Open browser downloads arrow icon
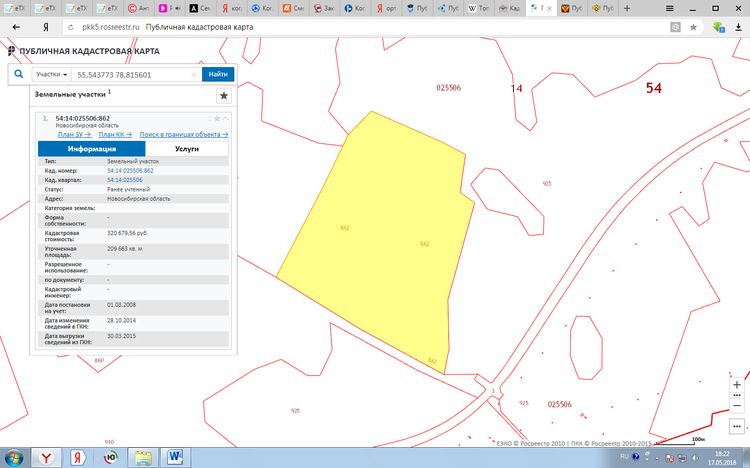This screenshot has width=750, height=468. pos(739,27)
